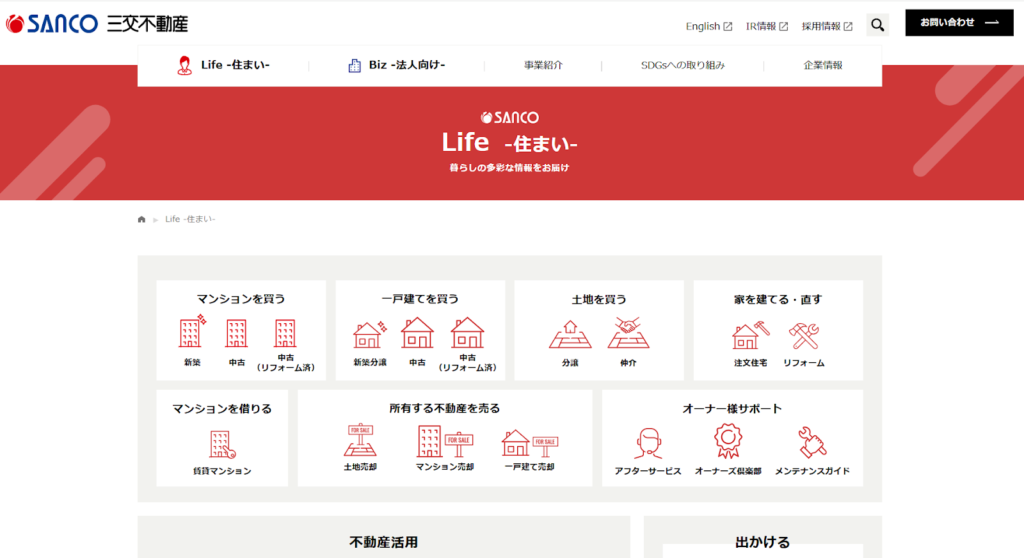
Task: Select 中古(リフォーム済) under 一戸建てを買う
Action: 468,344
